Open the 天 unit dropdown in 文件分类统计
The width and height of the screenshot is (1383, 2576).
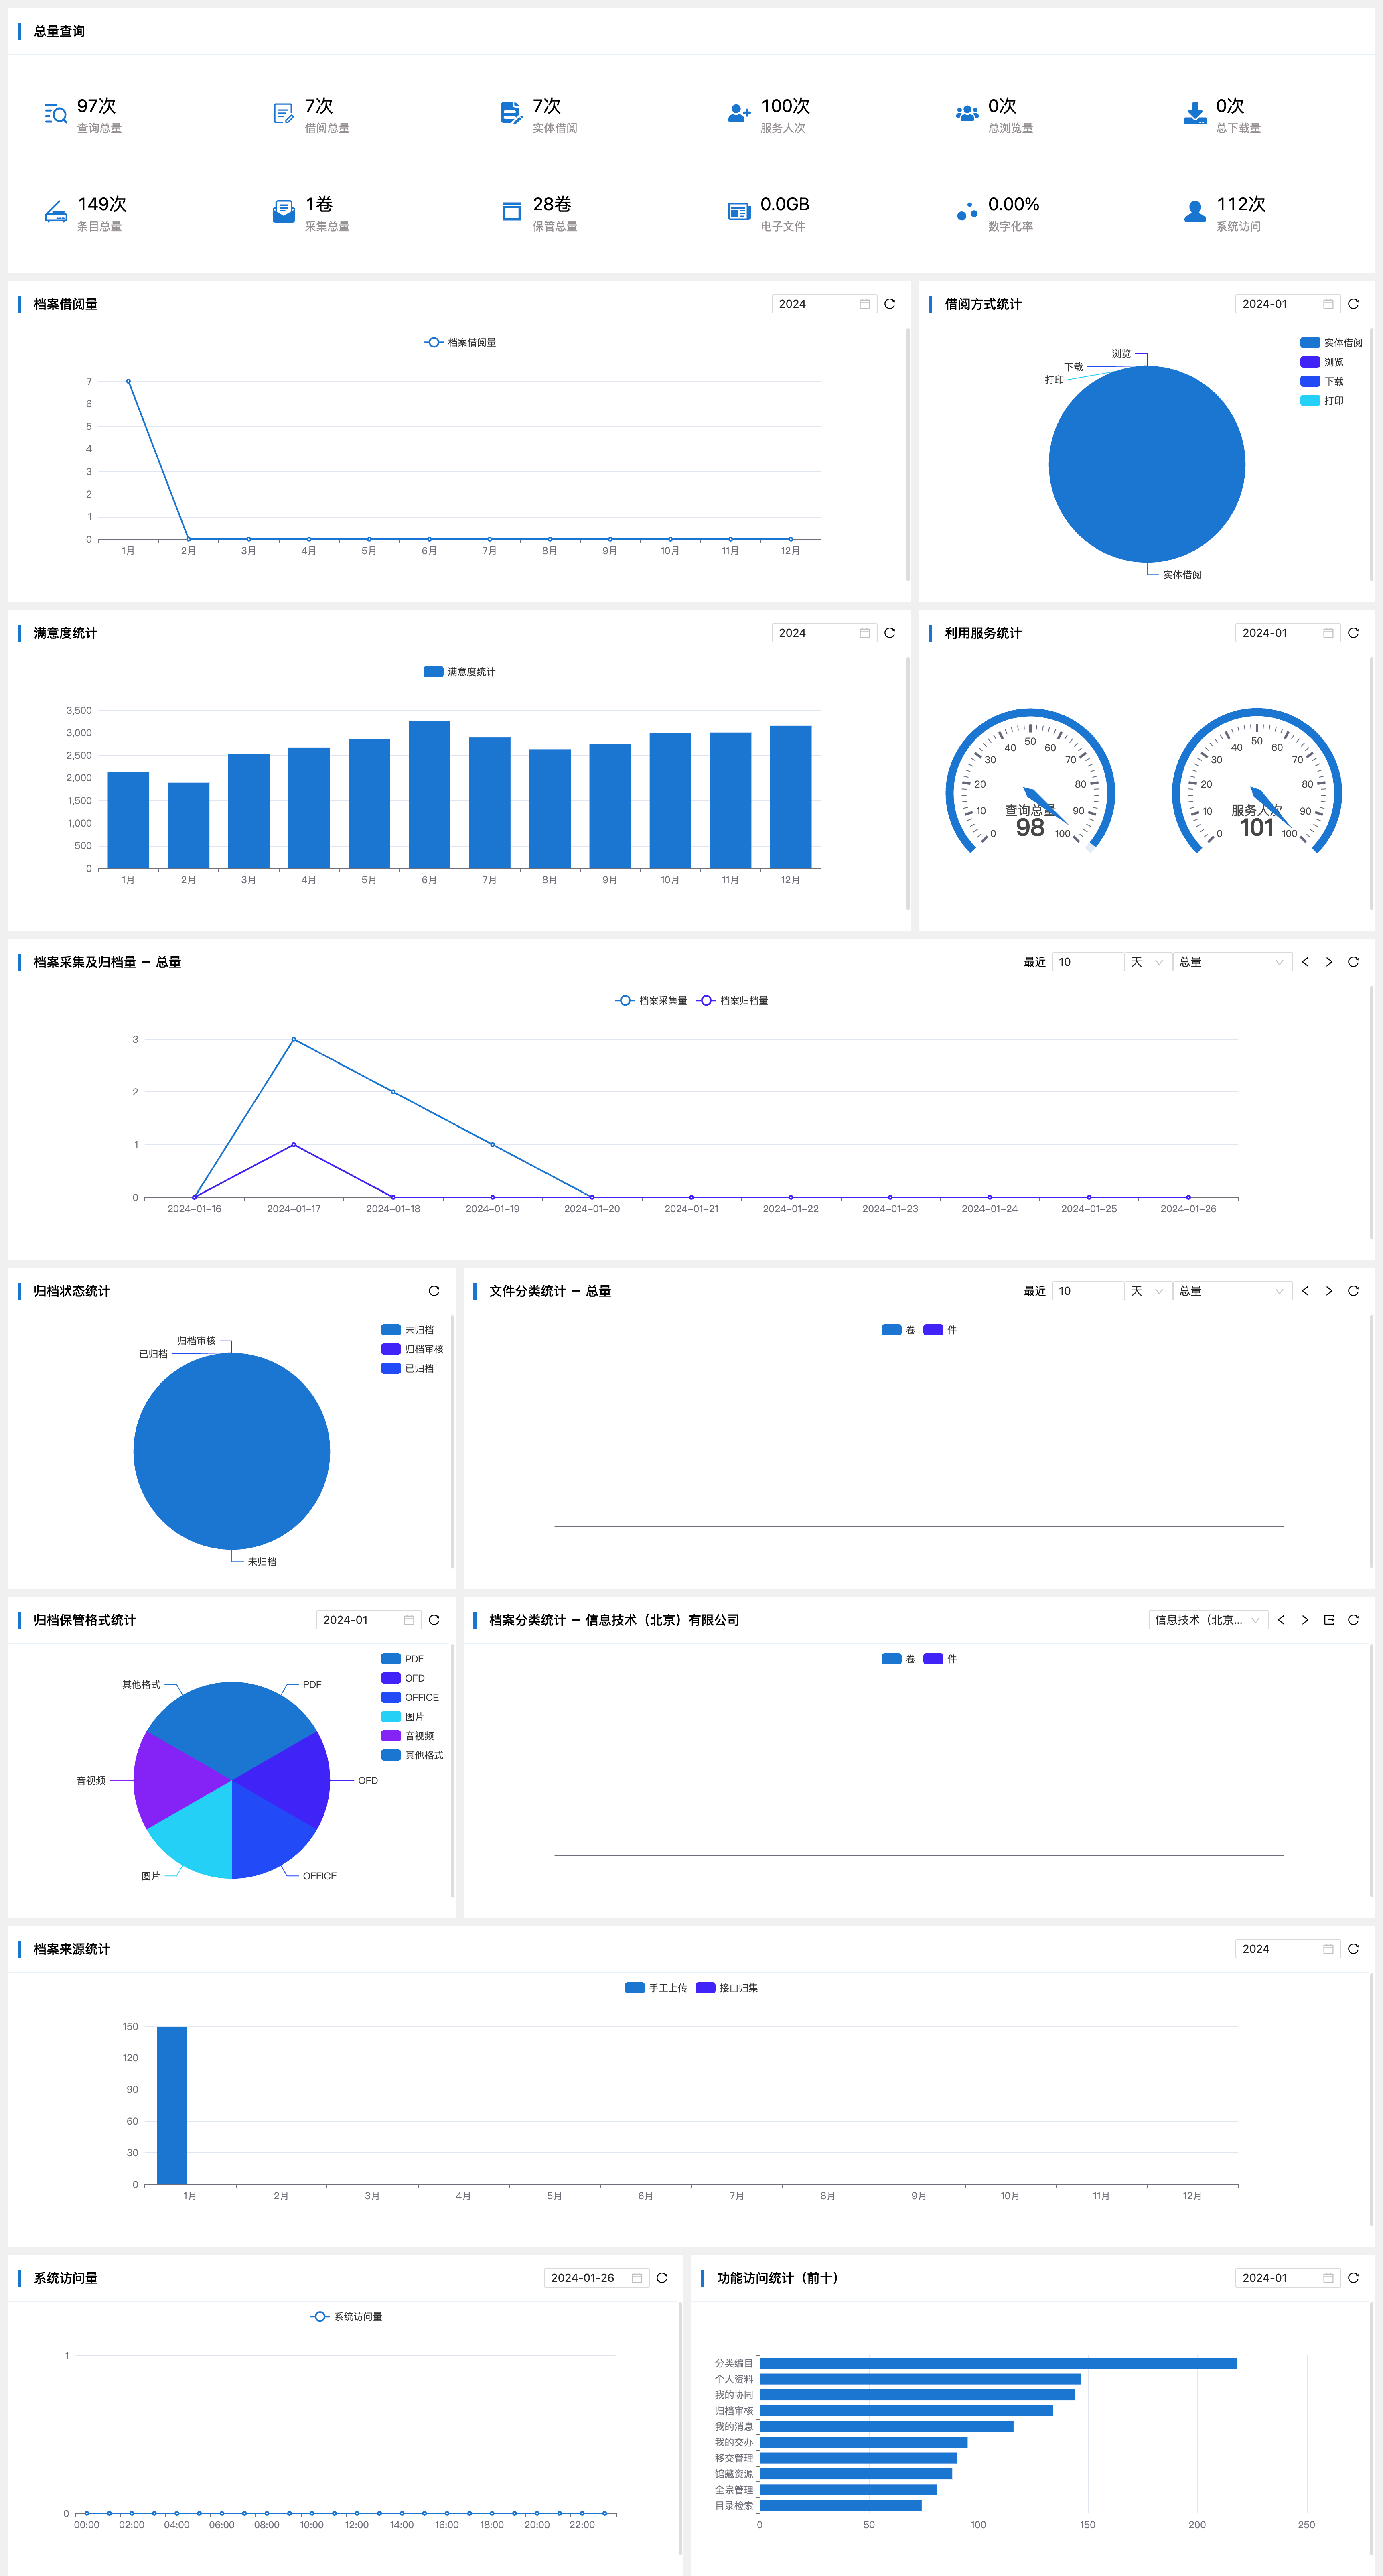[1147, 1291]
